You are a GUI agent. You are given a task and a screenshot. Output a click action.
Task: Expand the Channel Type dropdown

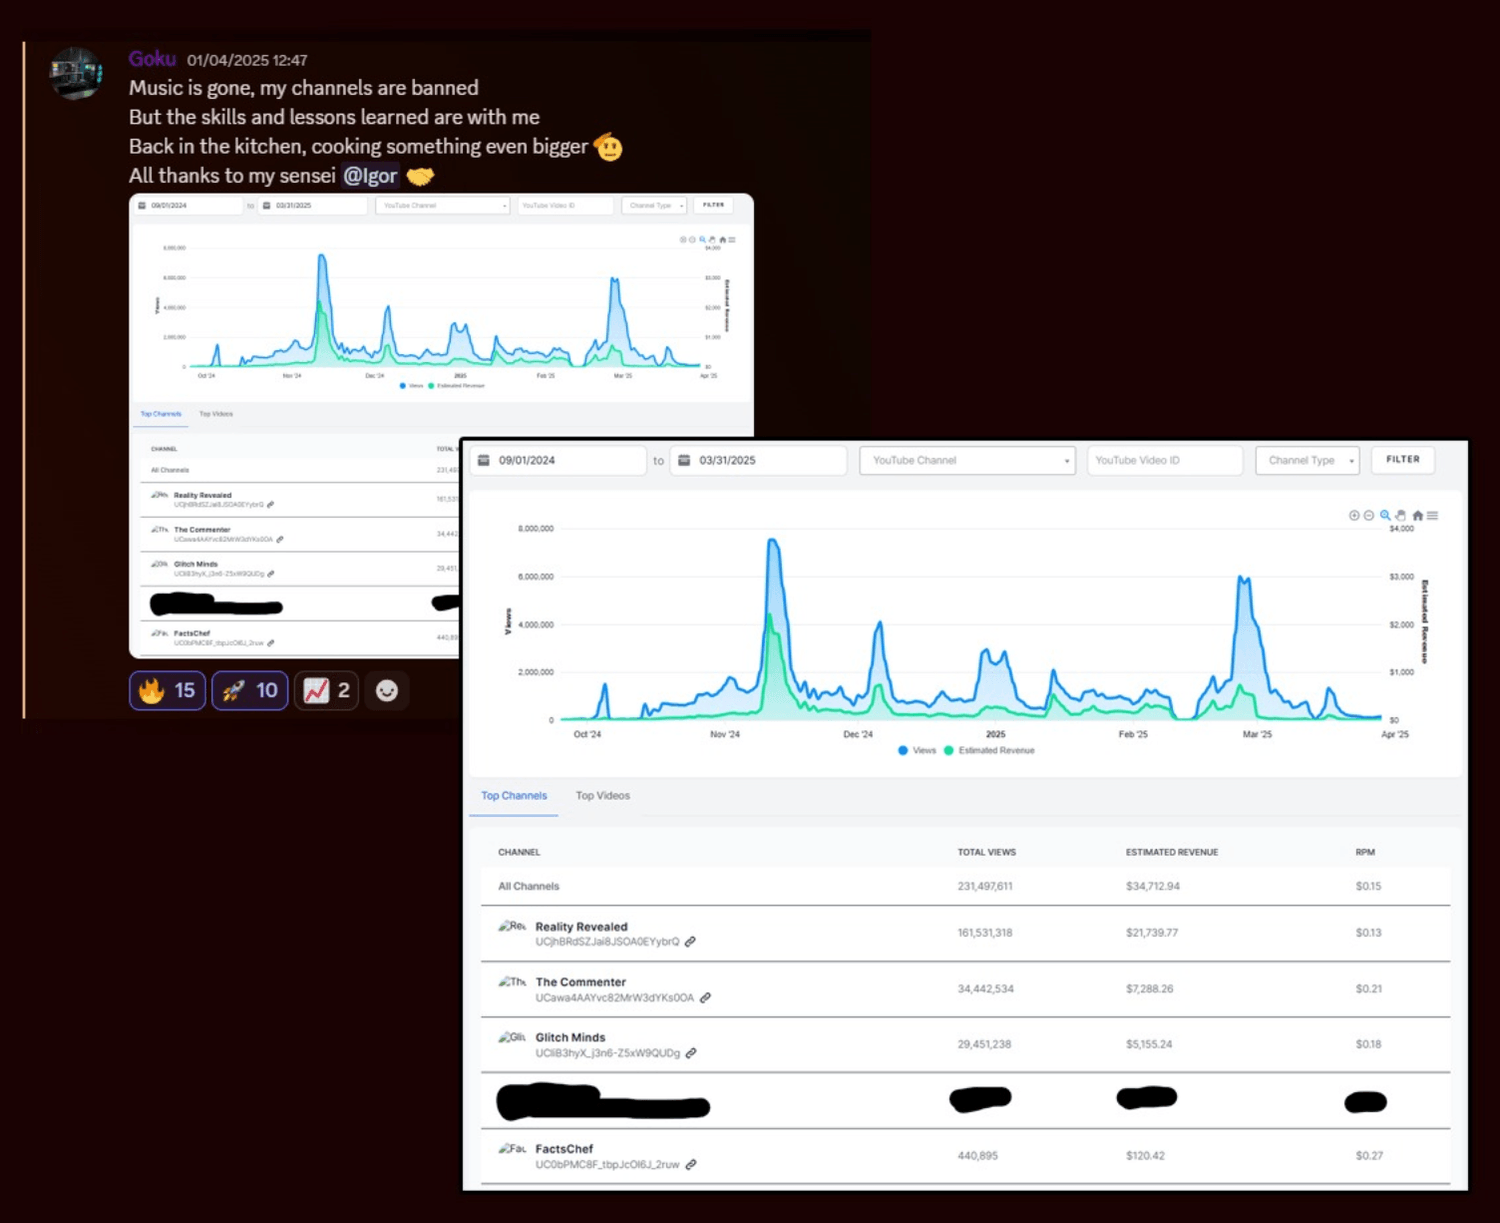point(1307,461)
